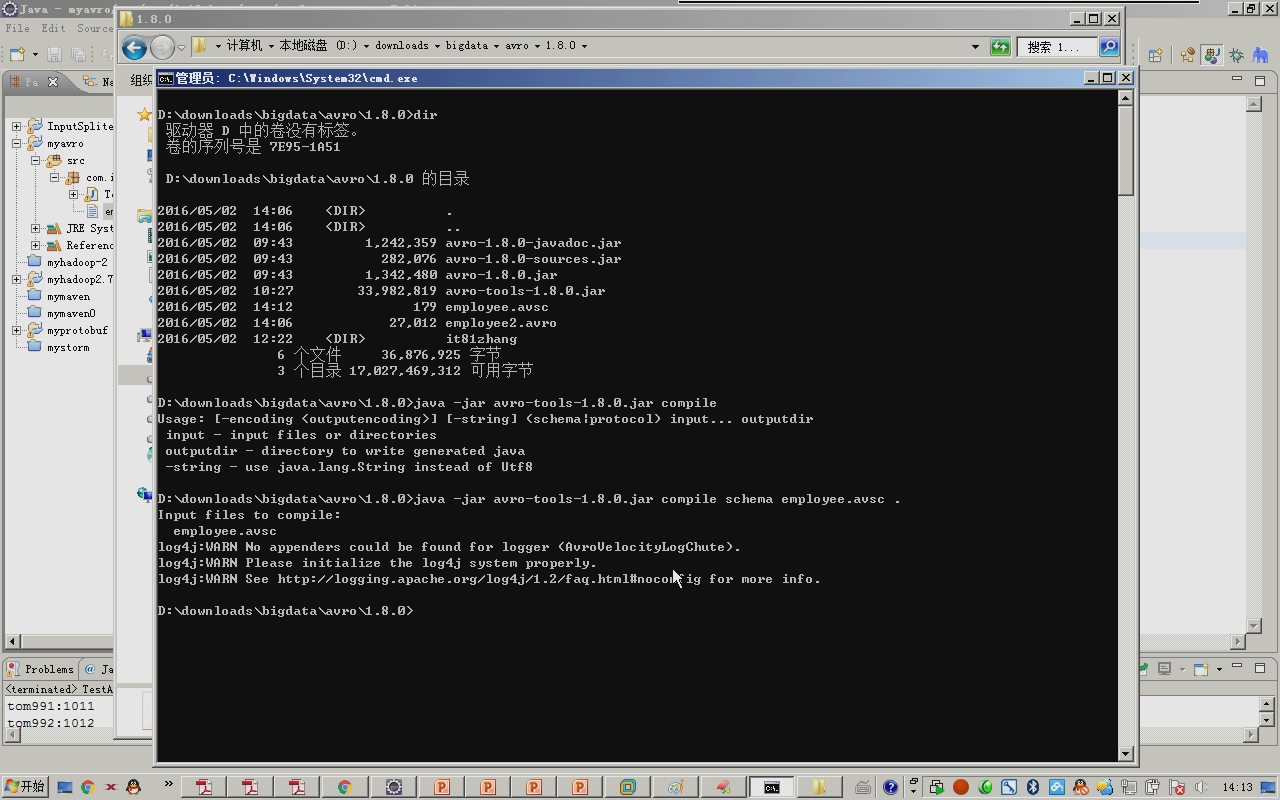Switch to folder Explorer taskbar button
This screenshot has height=800, width=1280.
tap(819, 787)
